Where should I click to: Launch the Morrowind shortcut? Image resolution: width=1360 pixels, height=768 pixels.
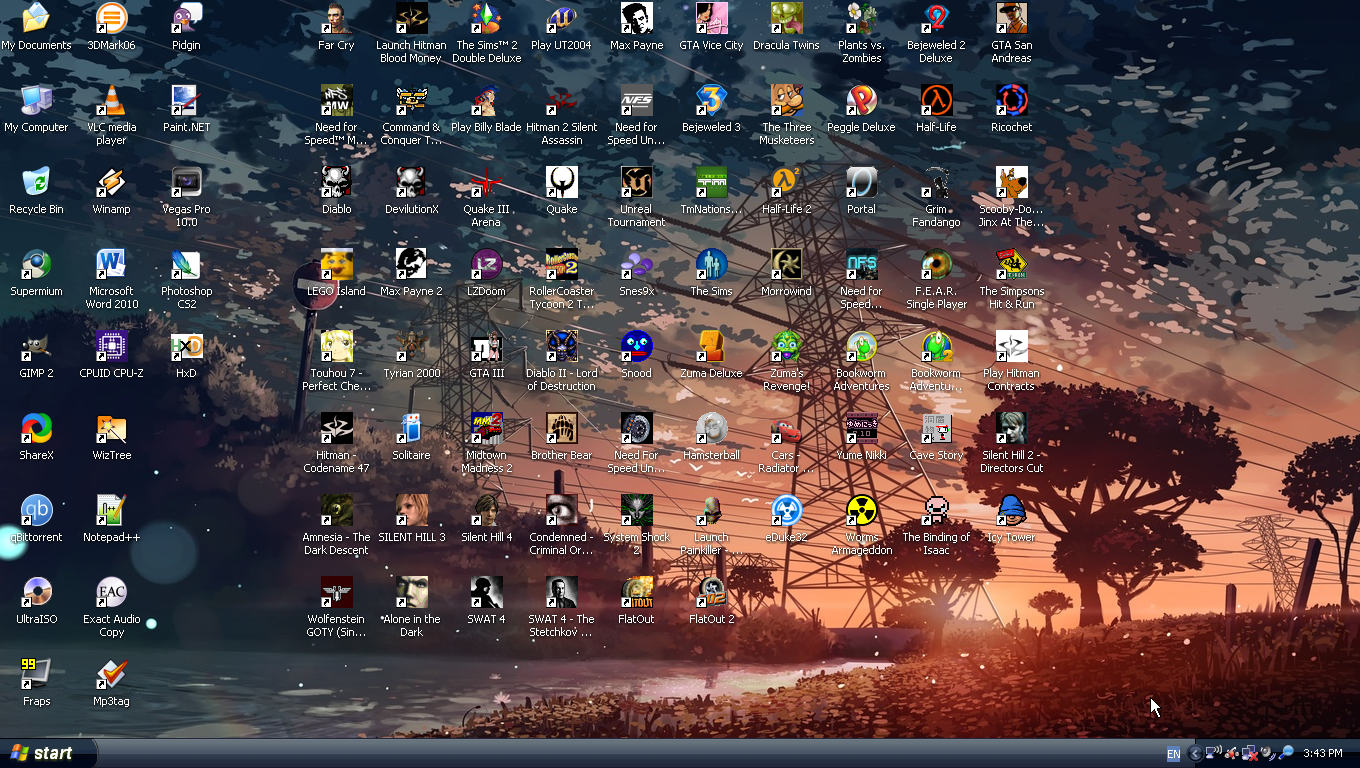(x=786, y=264)
